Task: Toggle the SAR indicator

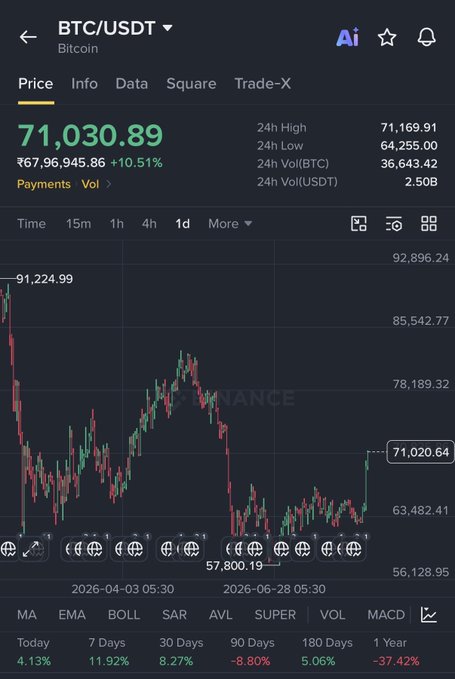Action: pyautogui.click(x=174, y=615)
